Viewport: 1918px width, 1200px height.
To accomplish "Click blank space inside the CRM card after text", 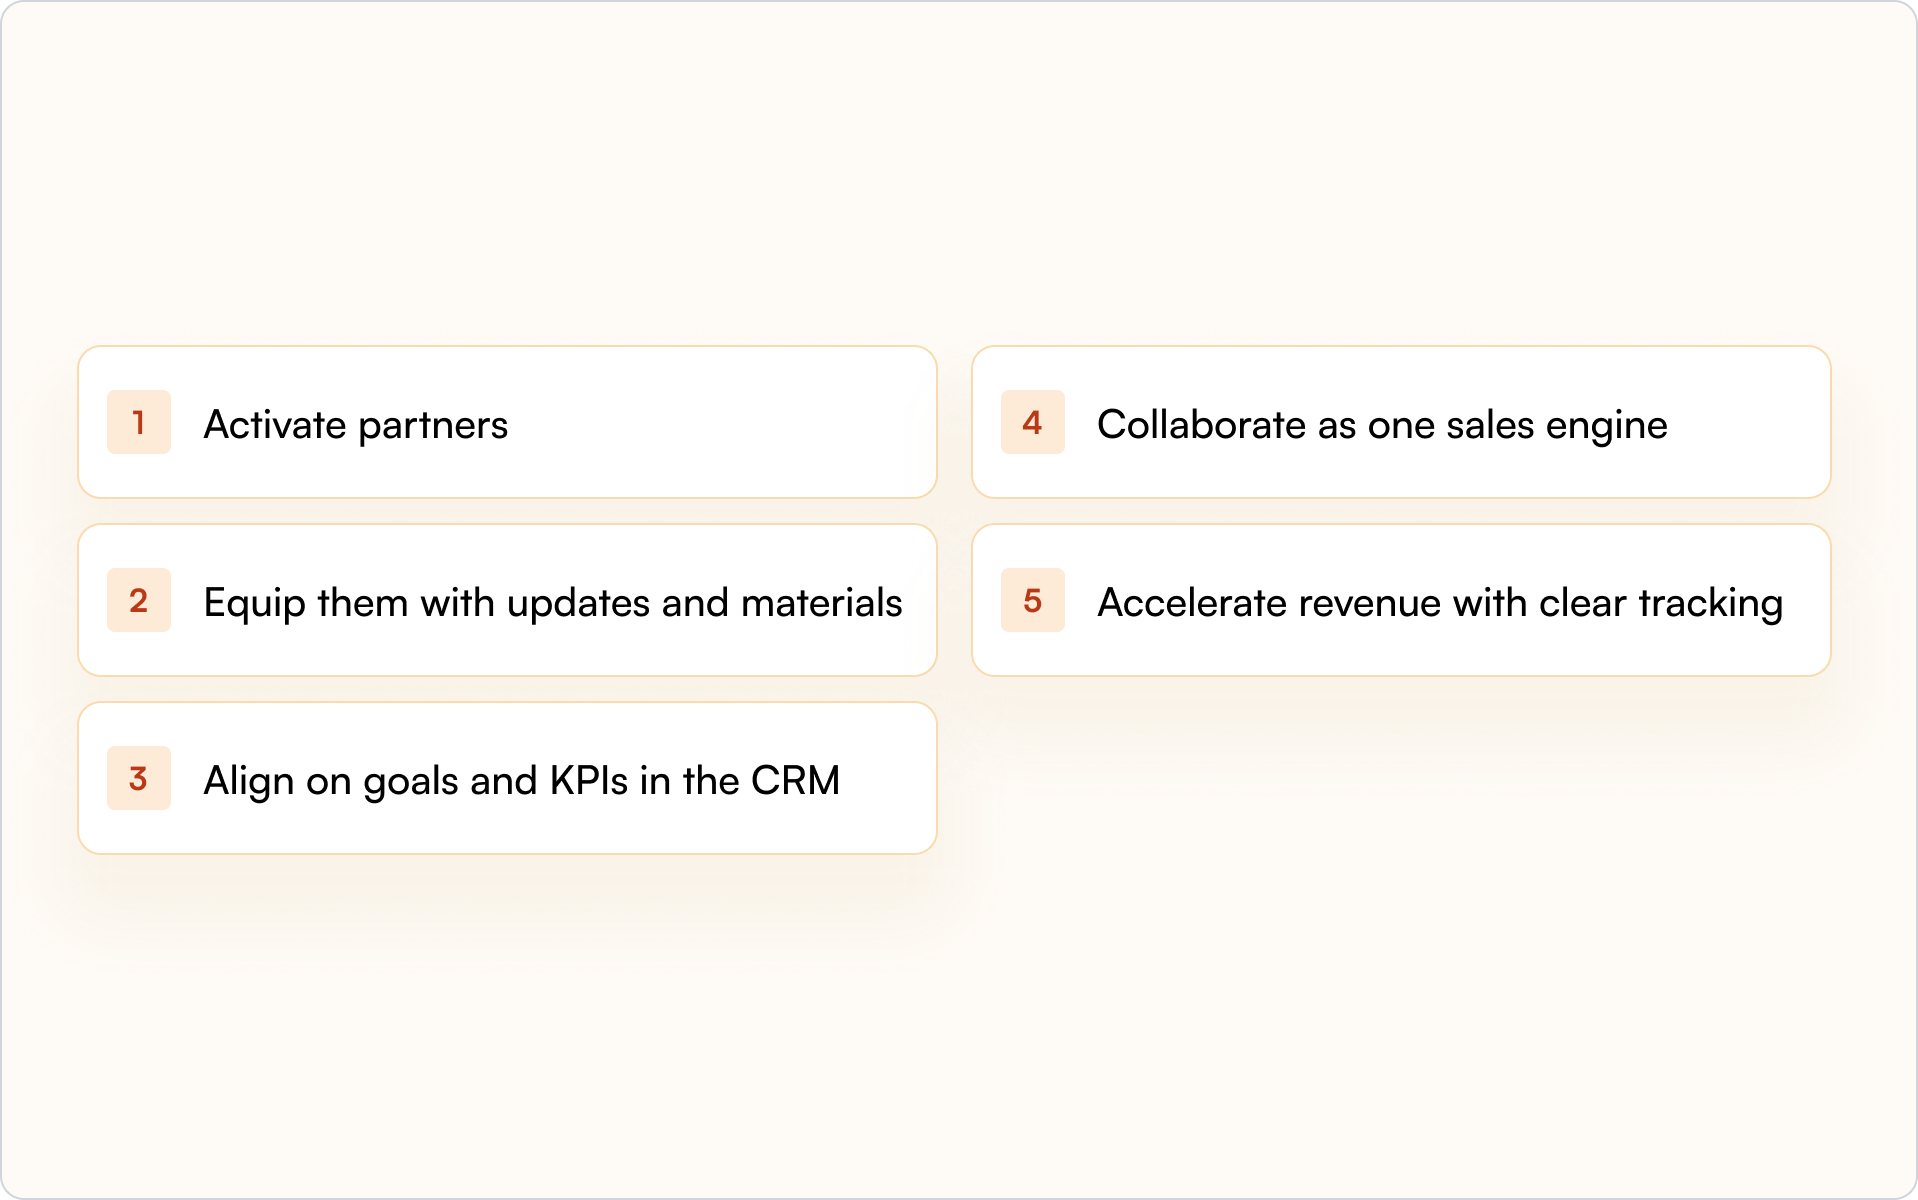I will pyautogui.click(x=888, y=778).
